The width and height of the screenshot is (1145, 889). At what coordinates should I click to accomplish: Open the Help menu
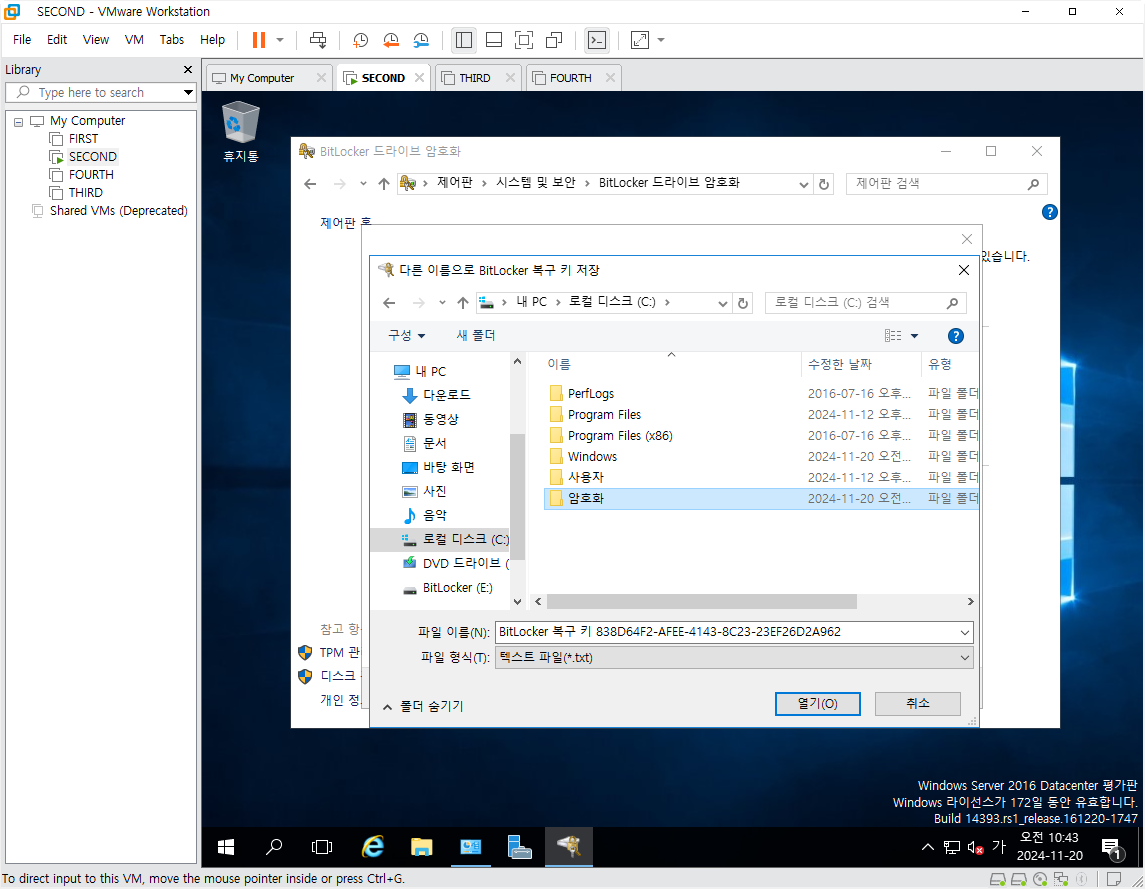212,39
